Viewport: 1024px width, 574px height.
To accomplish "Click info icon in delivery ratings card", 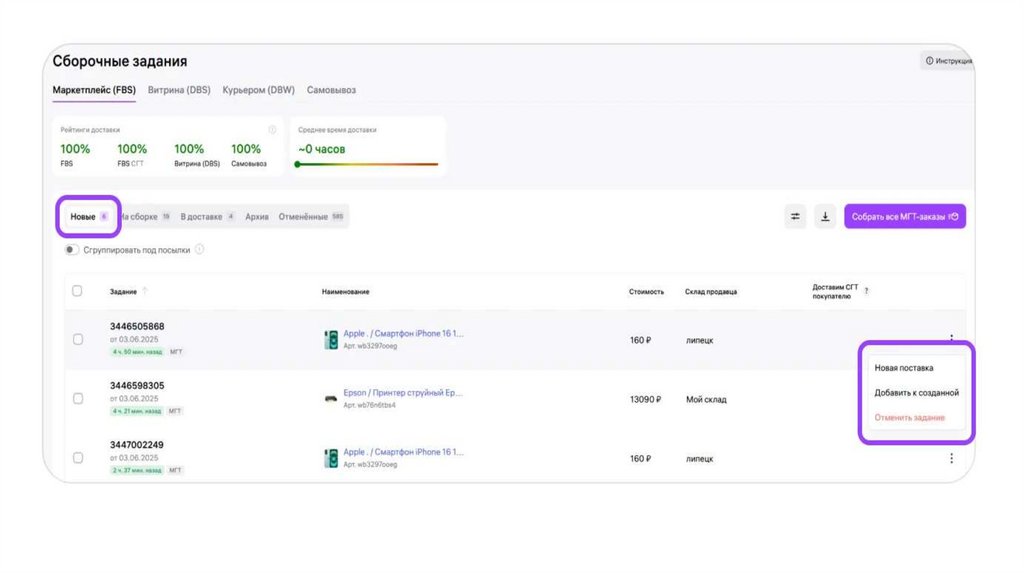I will coord(272,130).
